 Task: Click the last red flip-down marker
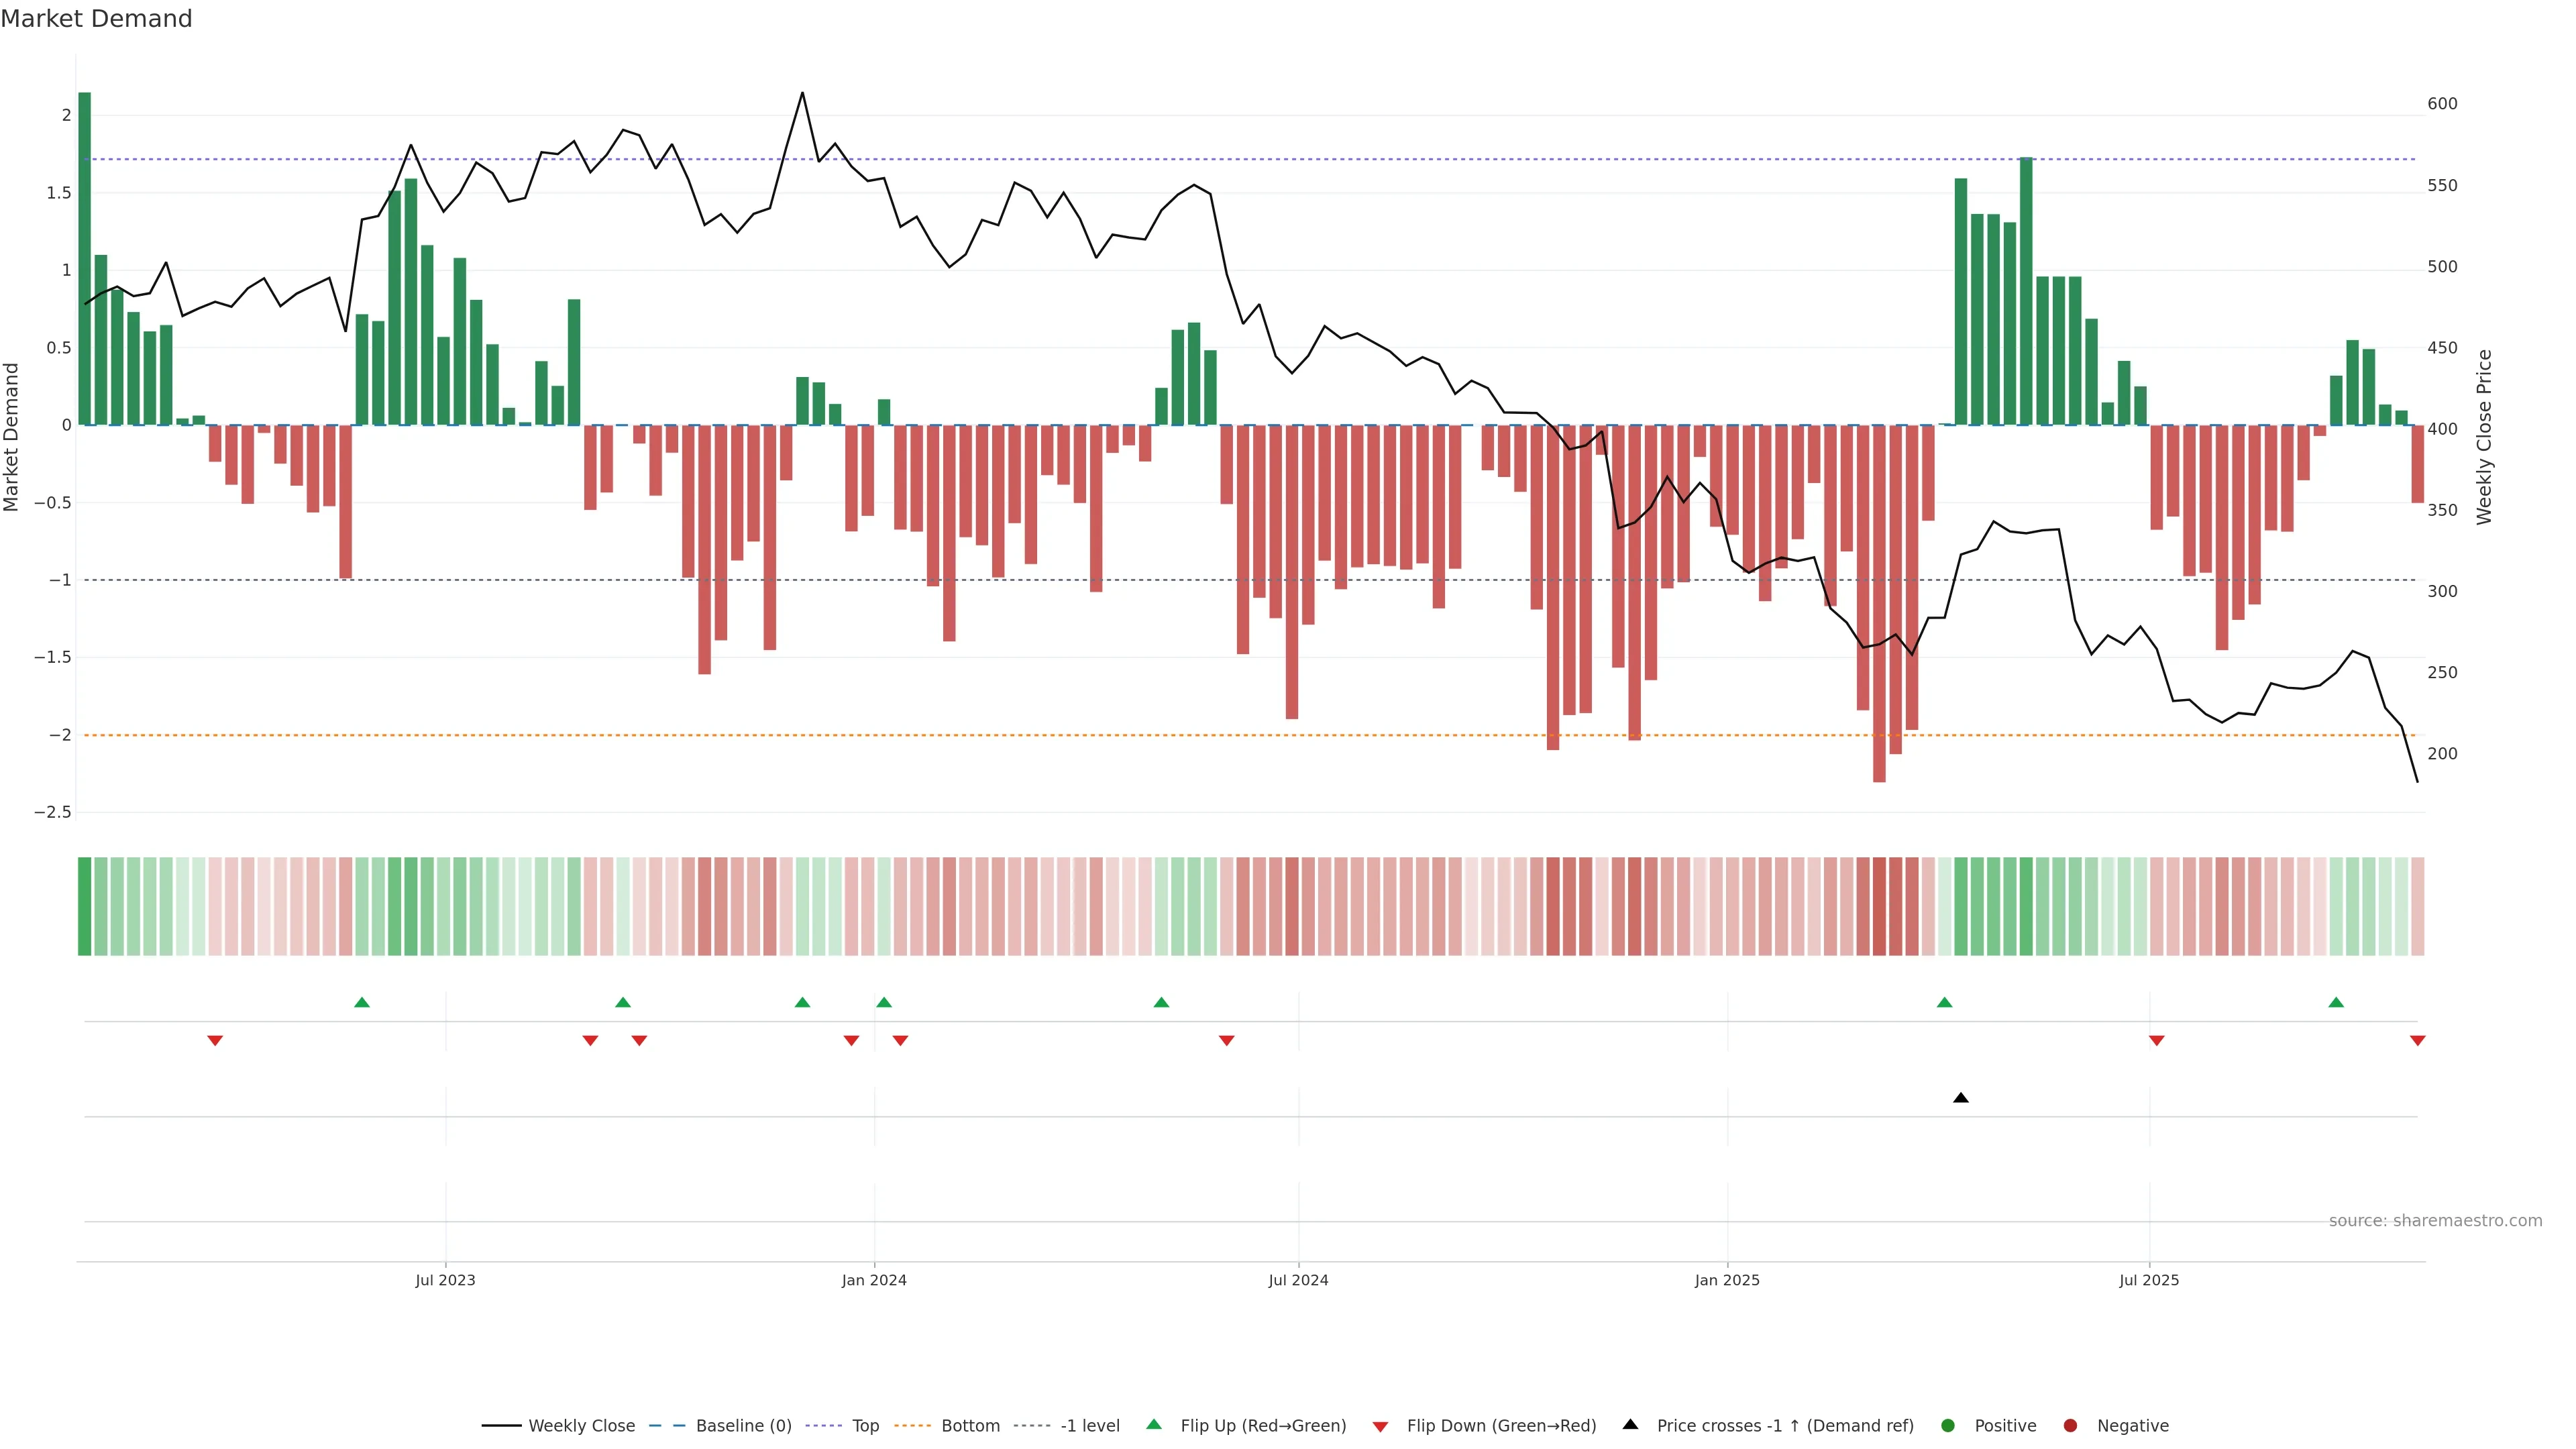pos(2417,1041)
